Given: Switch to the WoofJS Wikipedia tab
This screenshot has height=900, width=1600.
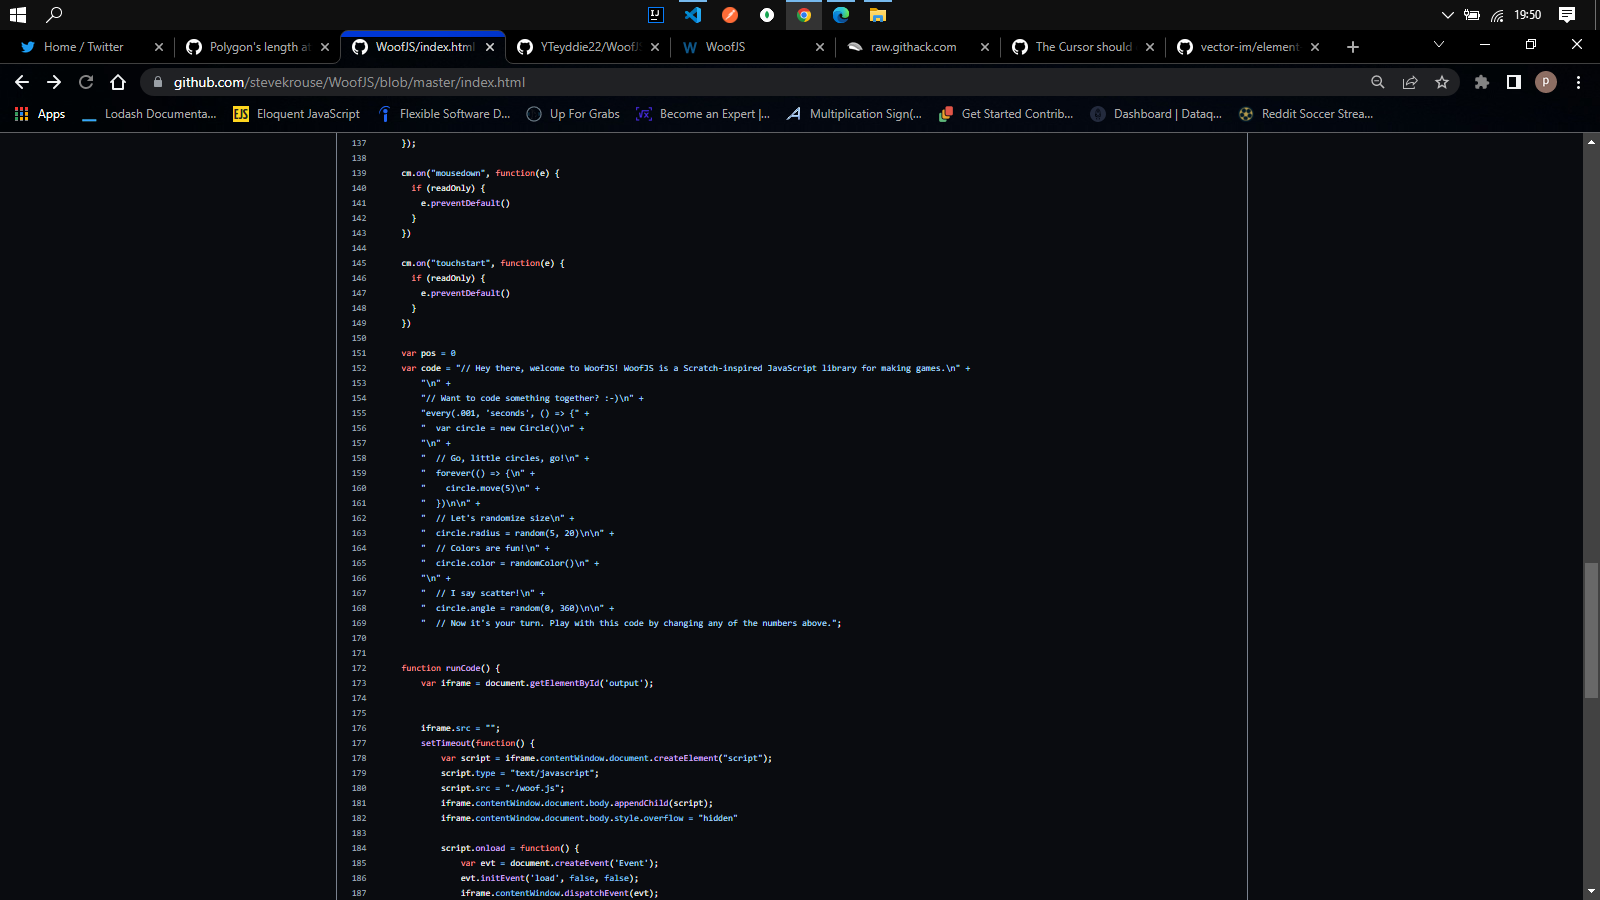Looking at the screenshot, I should [745, 46].
